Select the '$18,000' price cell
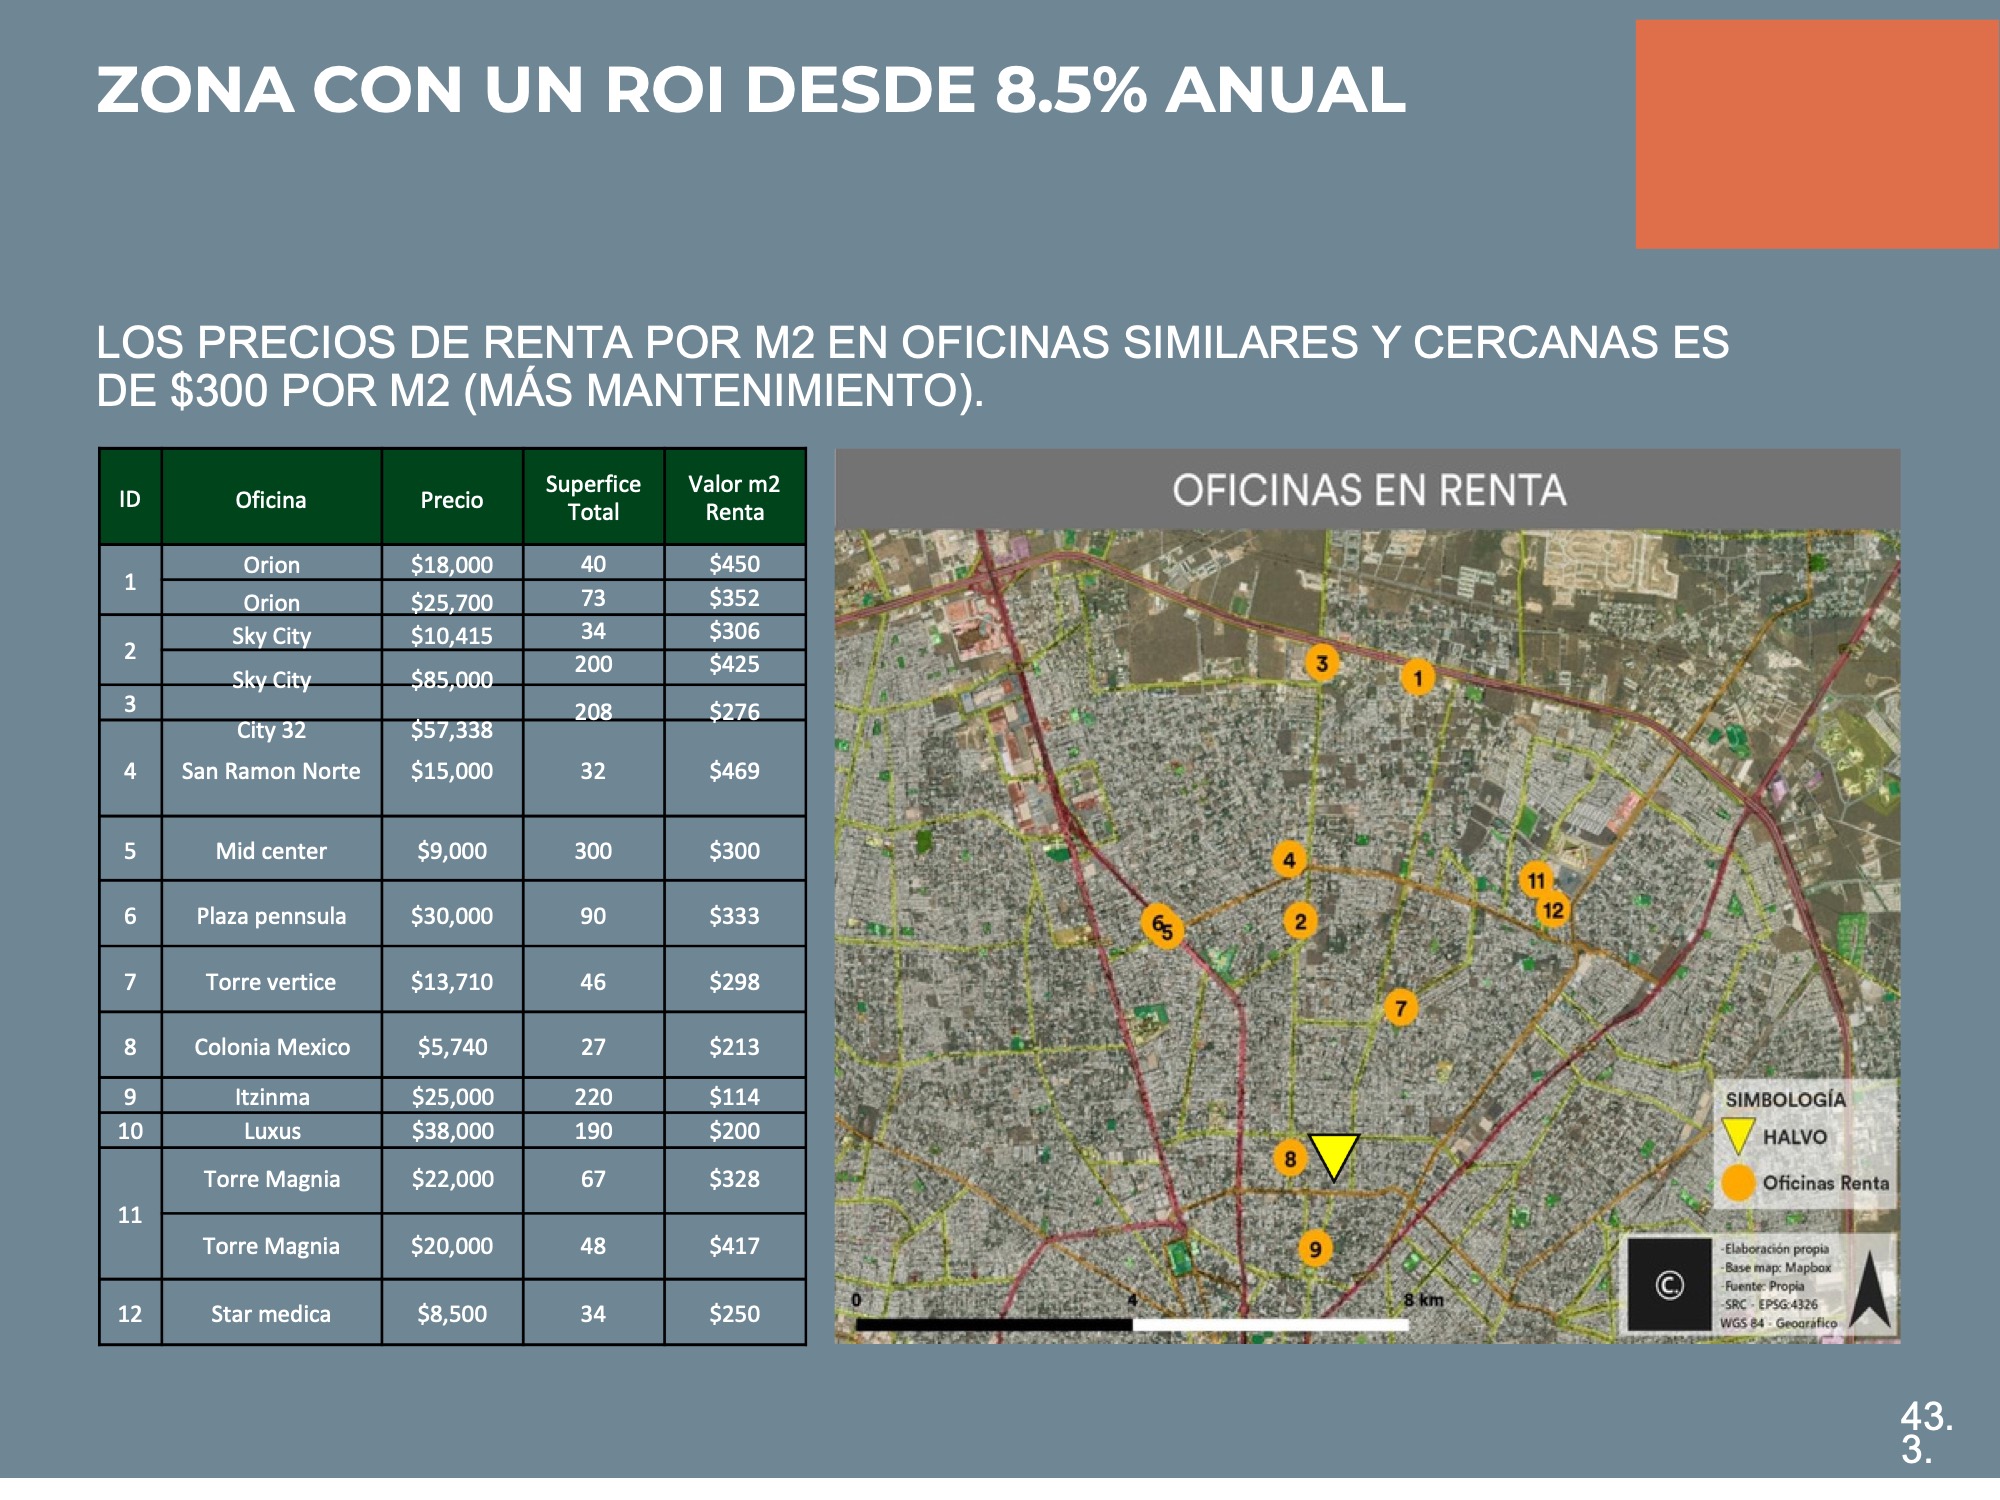 tap(452, 564)
